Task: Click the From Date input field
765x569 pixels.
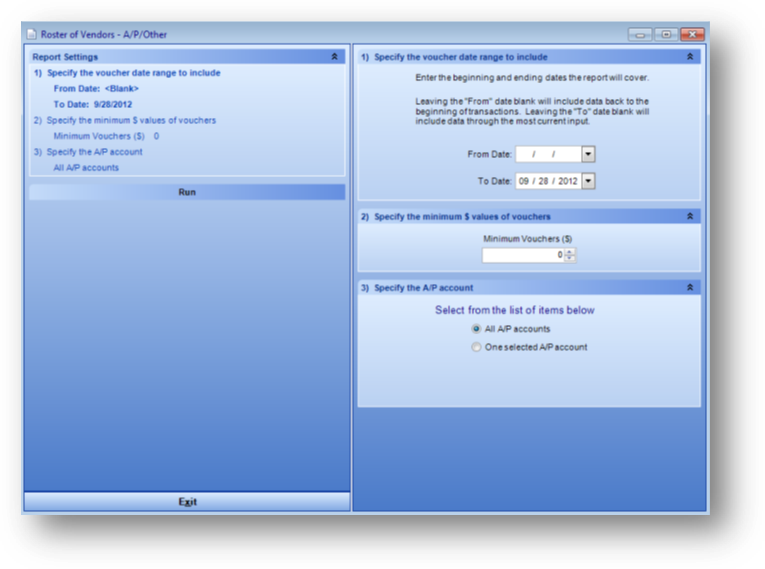Action: click(x=548, y=154)
